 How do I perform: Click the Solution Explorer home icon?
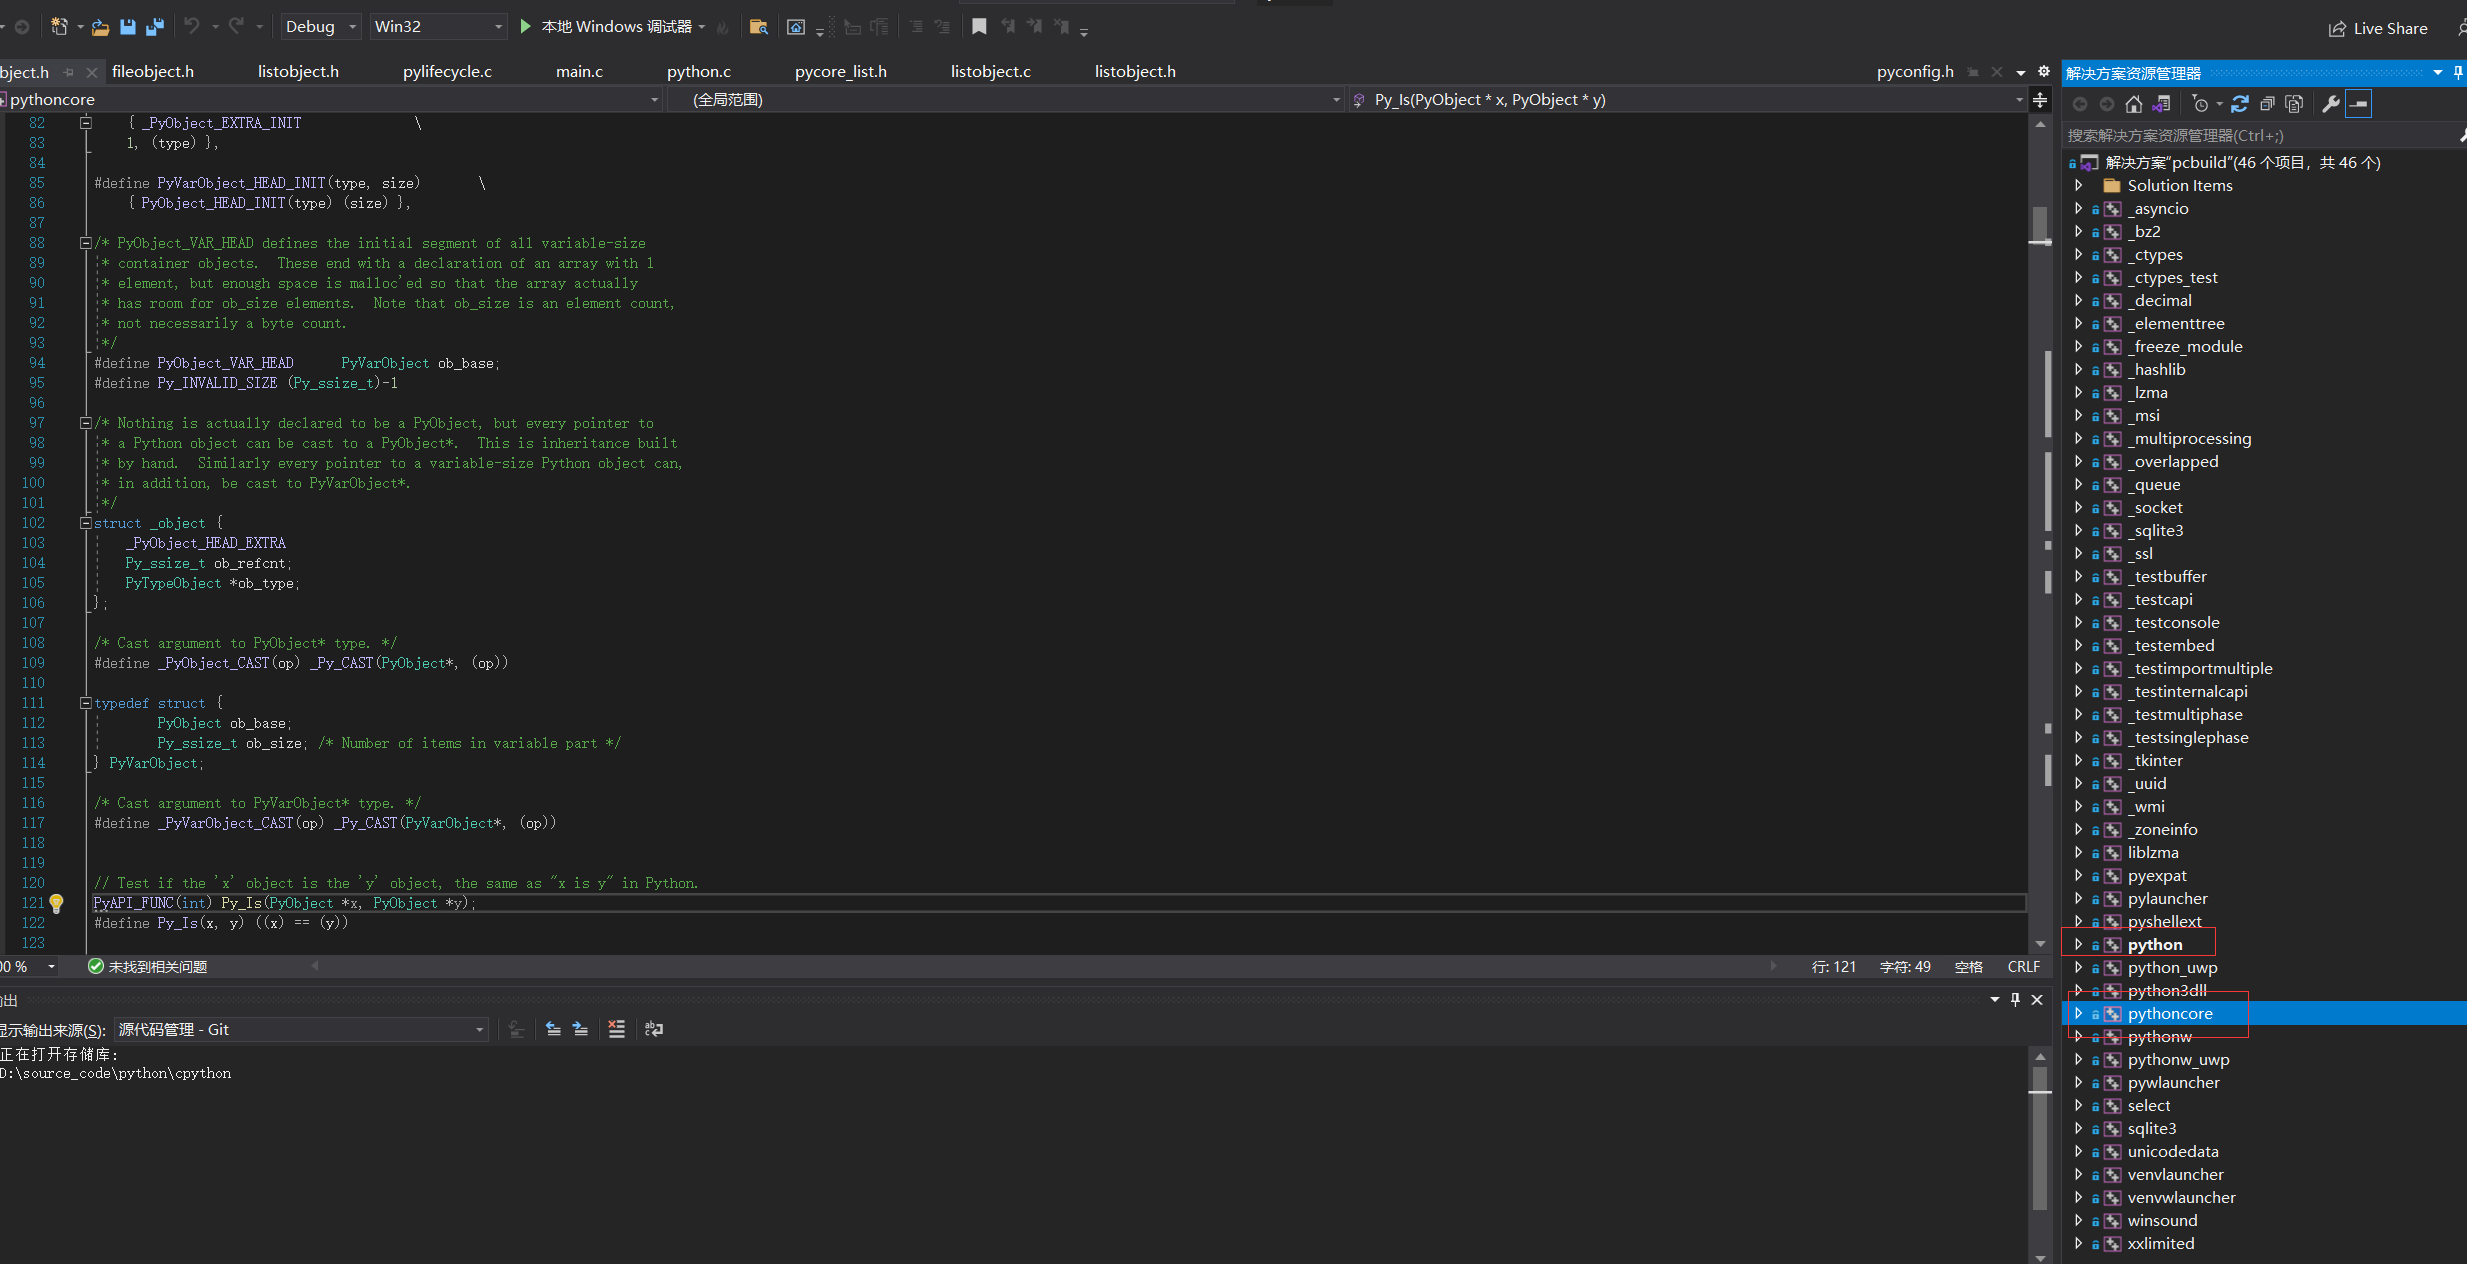2134,104
